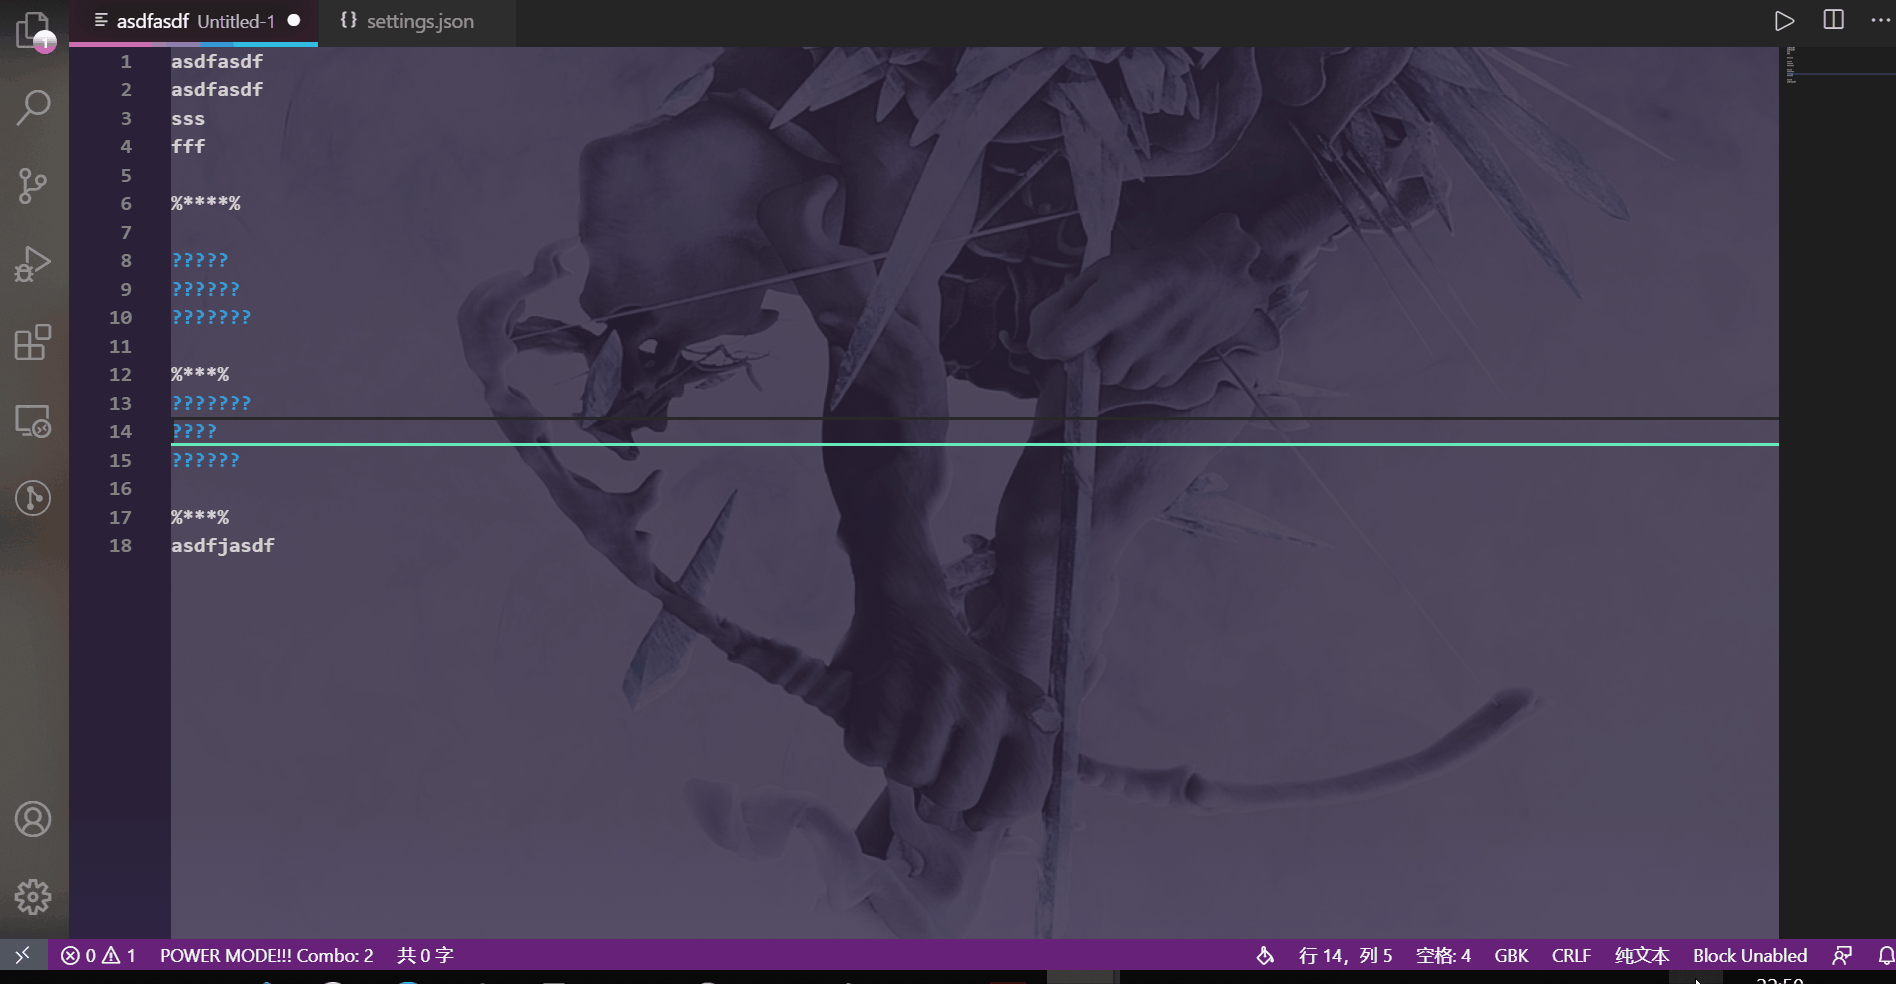
Task: Click POWER MODE Combo status item
Action: click(267, 955)
